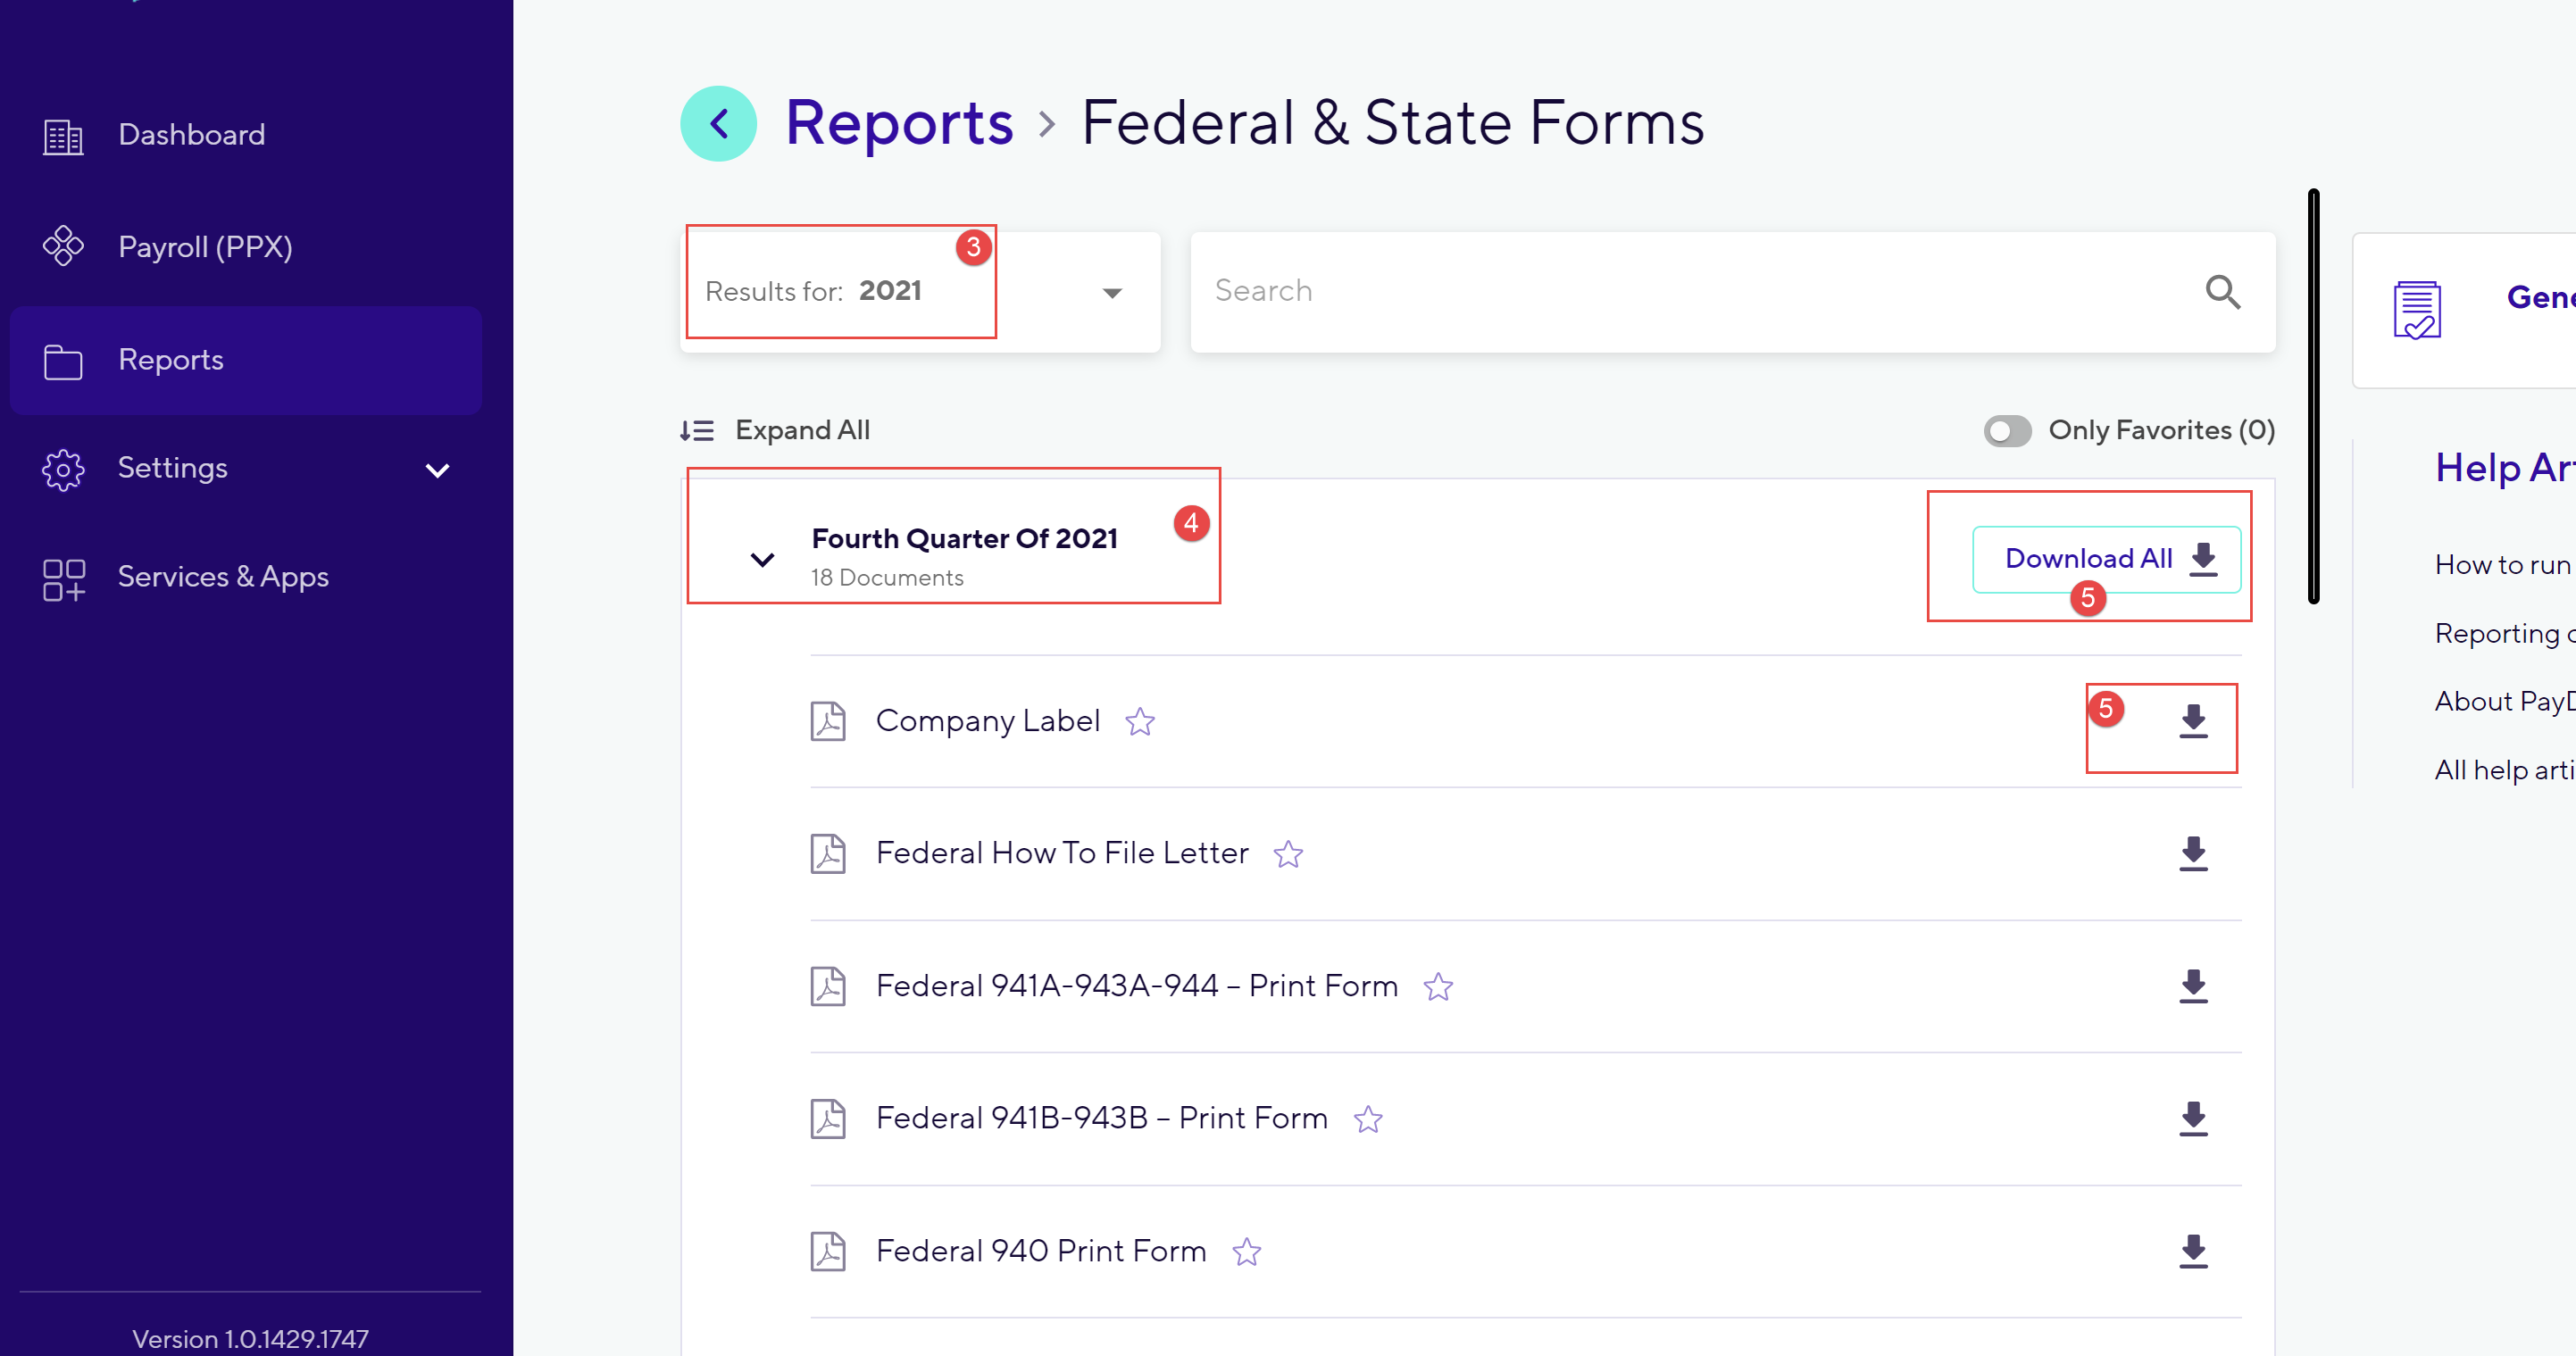Viewport: 2576px width, 1356px height.
Task: Expand the Settings sidebar submenu
Action: tap(437, 469)
